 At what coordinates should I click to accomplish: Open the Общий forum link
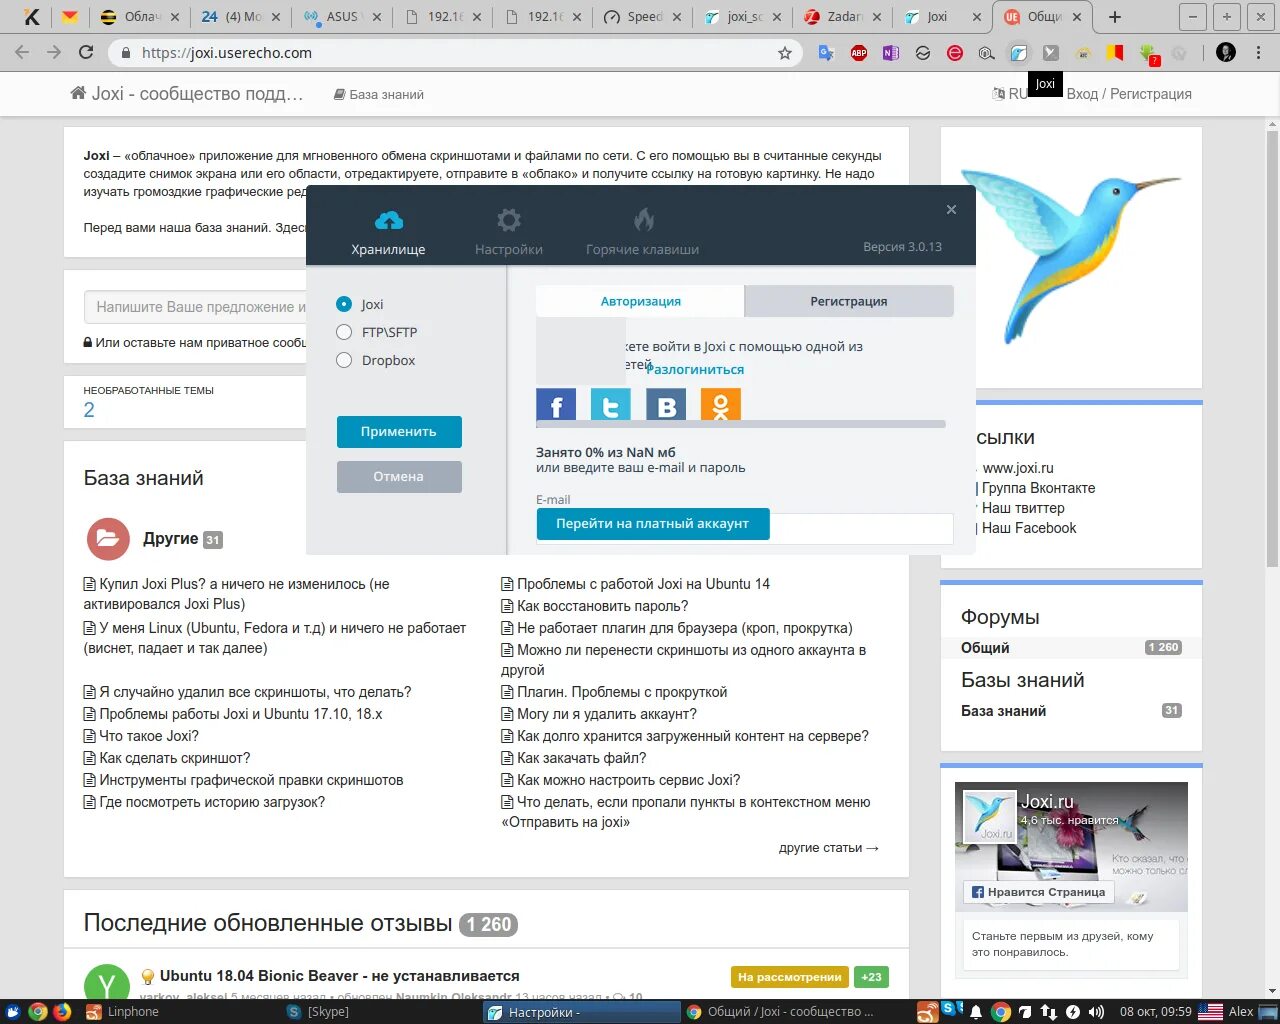985,648
